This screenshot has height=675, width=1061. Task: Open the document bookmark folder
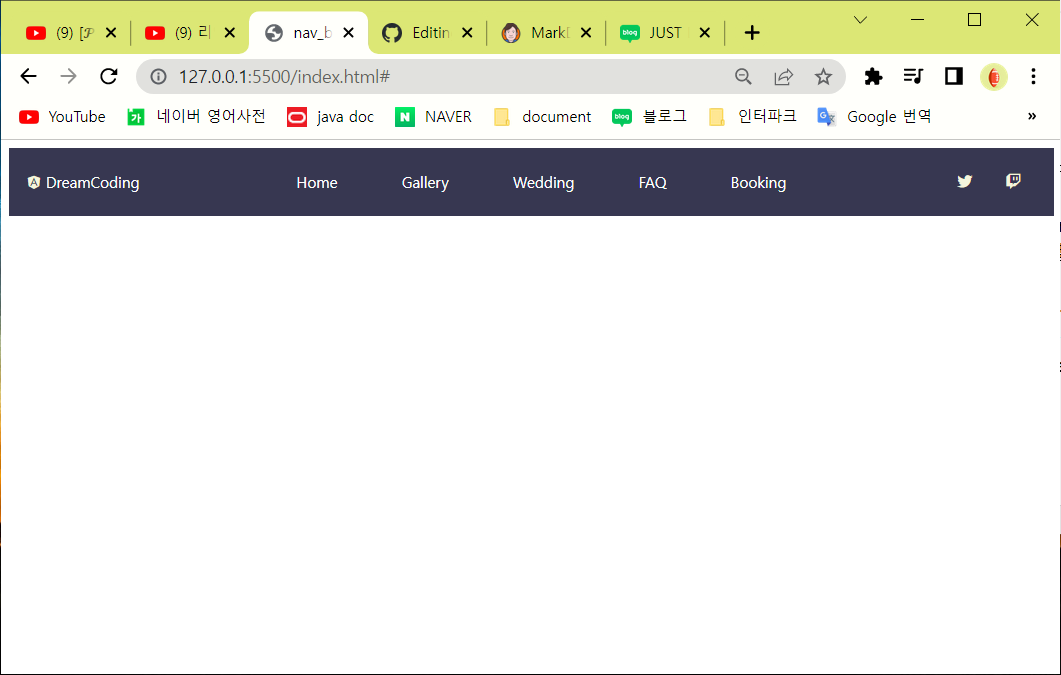[542, 116]
